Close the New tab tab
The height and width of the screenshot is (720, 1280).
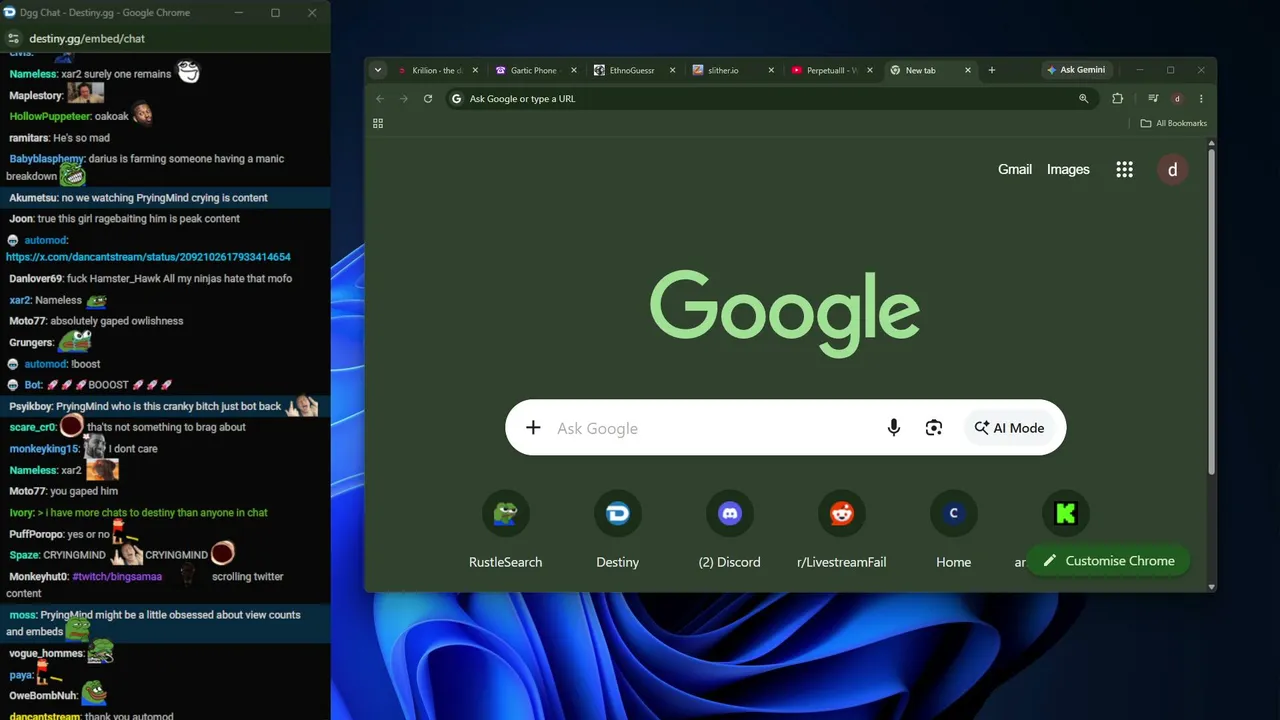967,70
